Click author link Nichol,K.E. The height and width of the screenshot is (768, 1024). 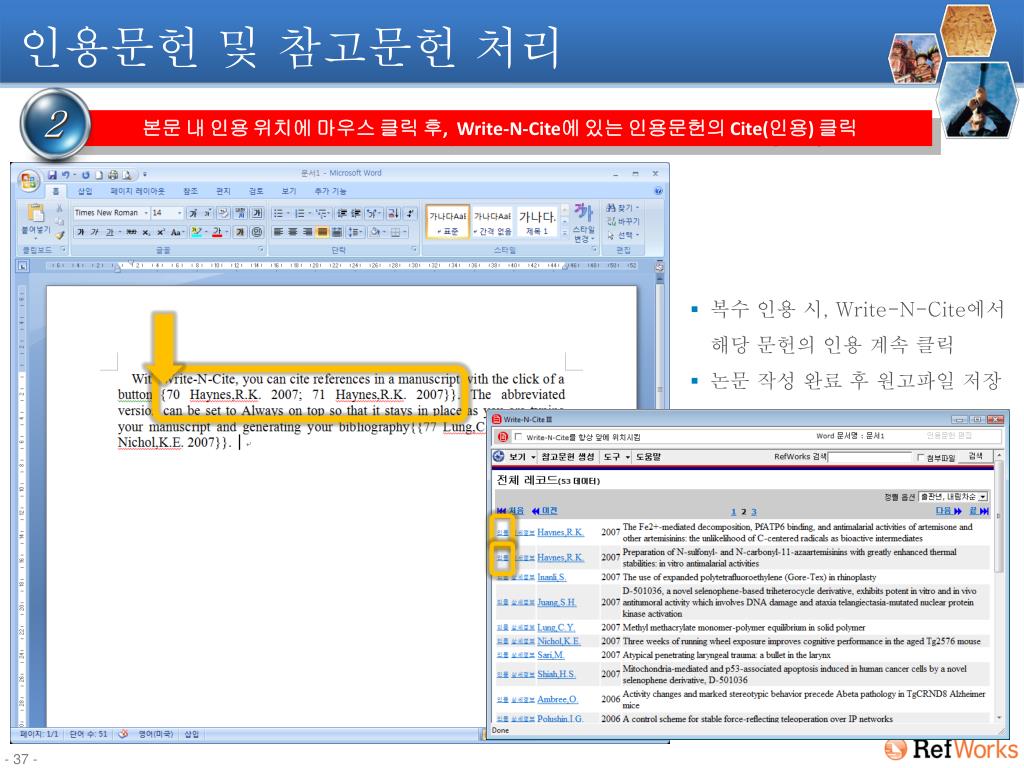pos(558,641)
